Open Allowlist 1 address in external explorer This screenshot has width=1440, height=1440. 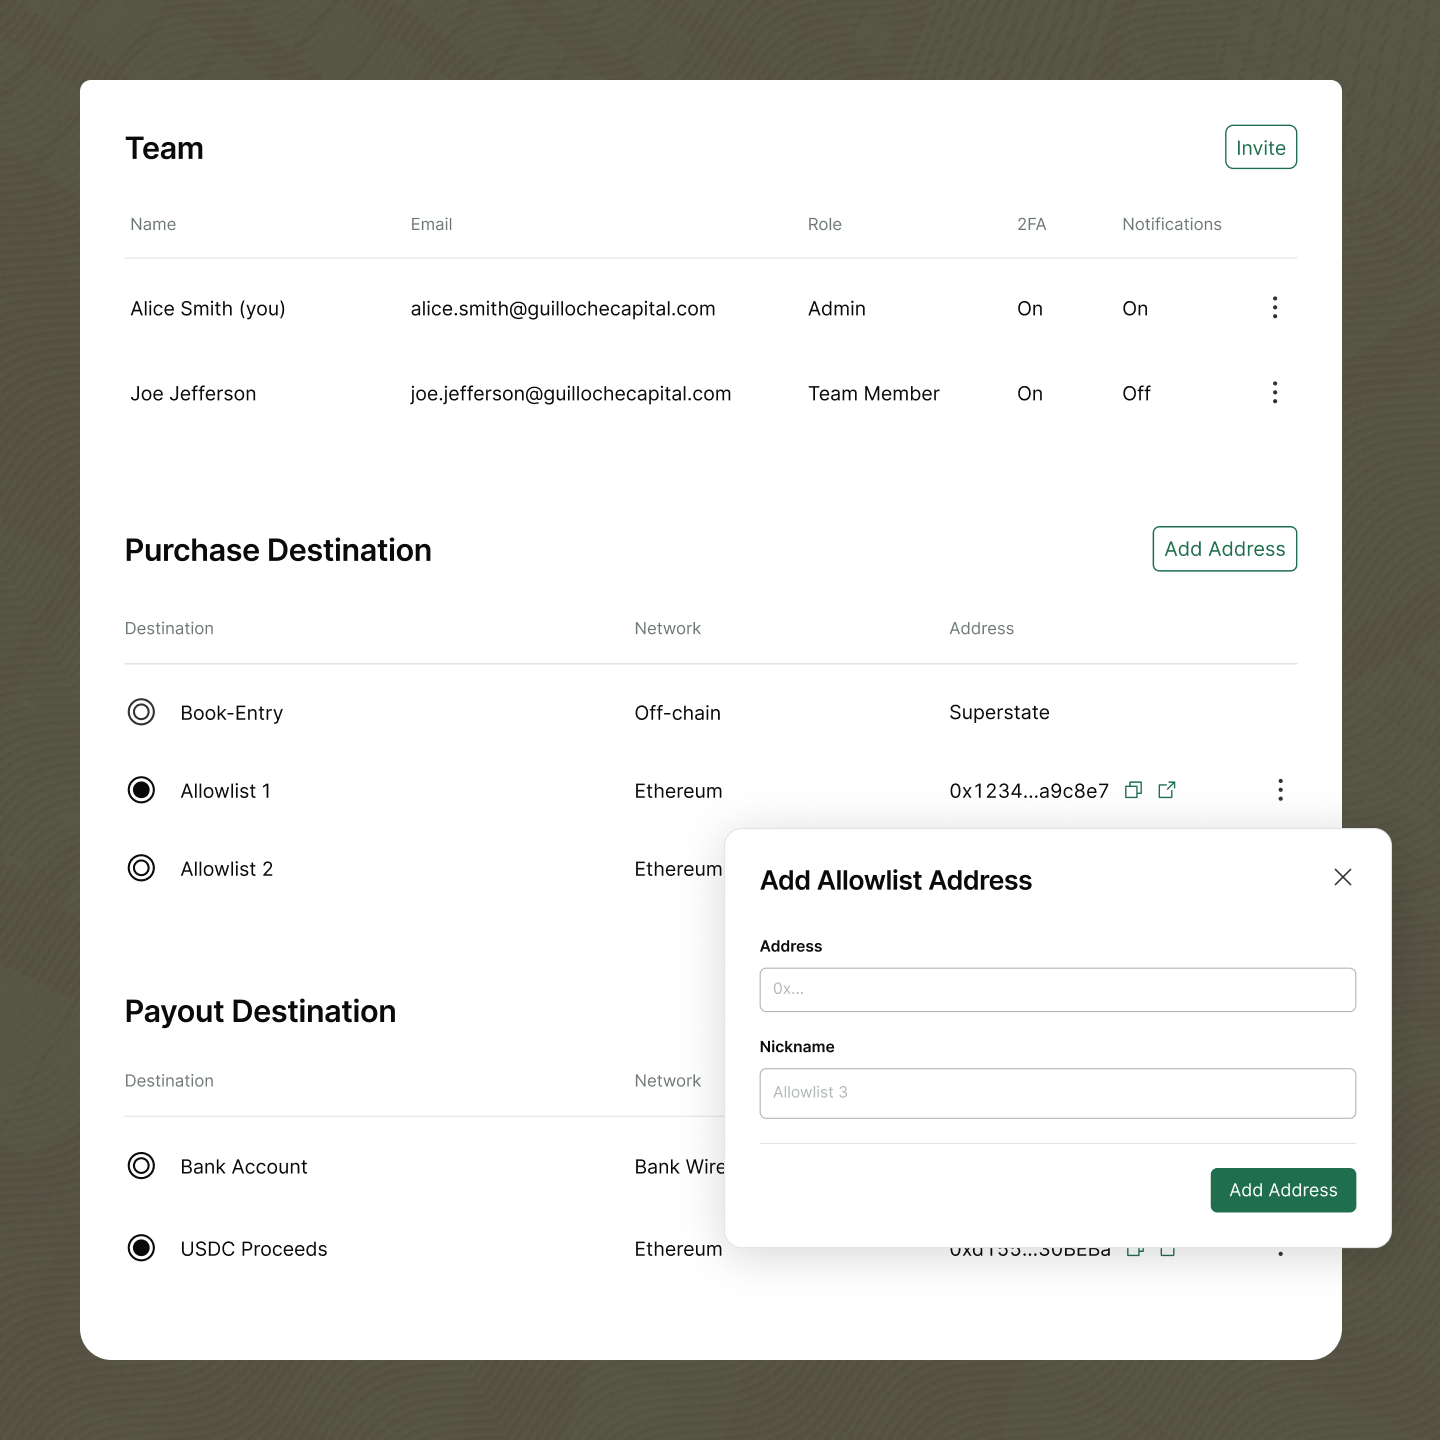tap(1166, 790)
